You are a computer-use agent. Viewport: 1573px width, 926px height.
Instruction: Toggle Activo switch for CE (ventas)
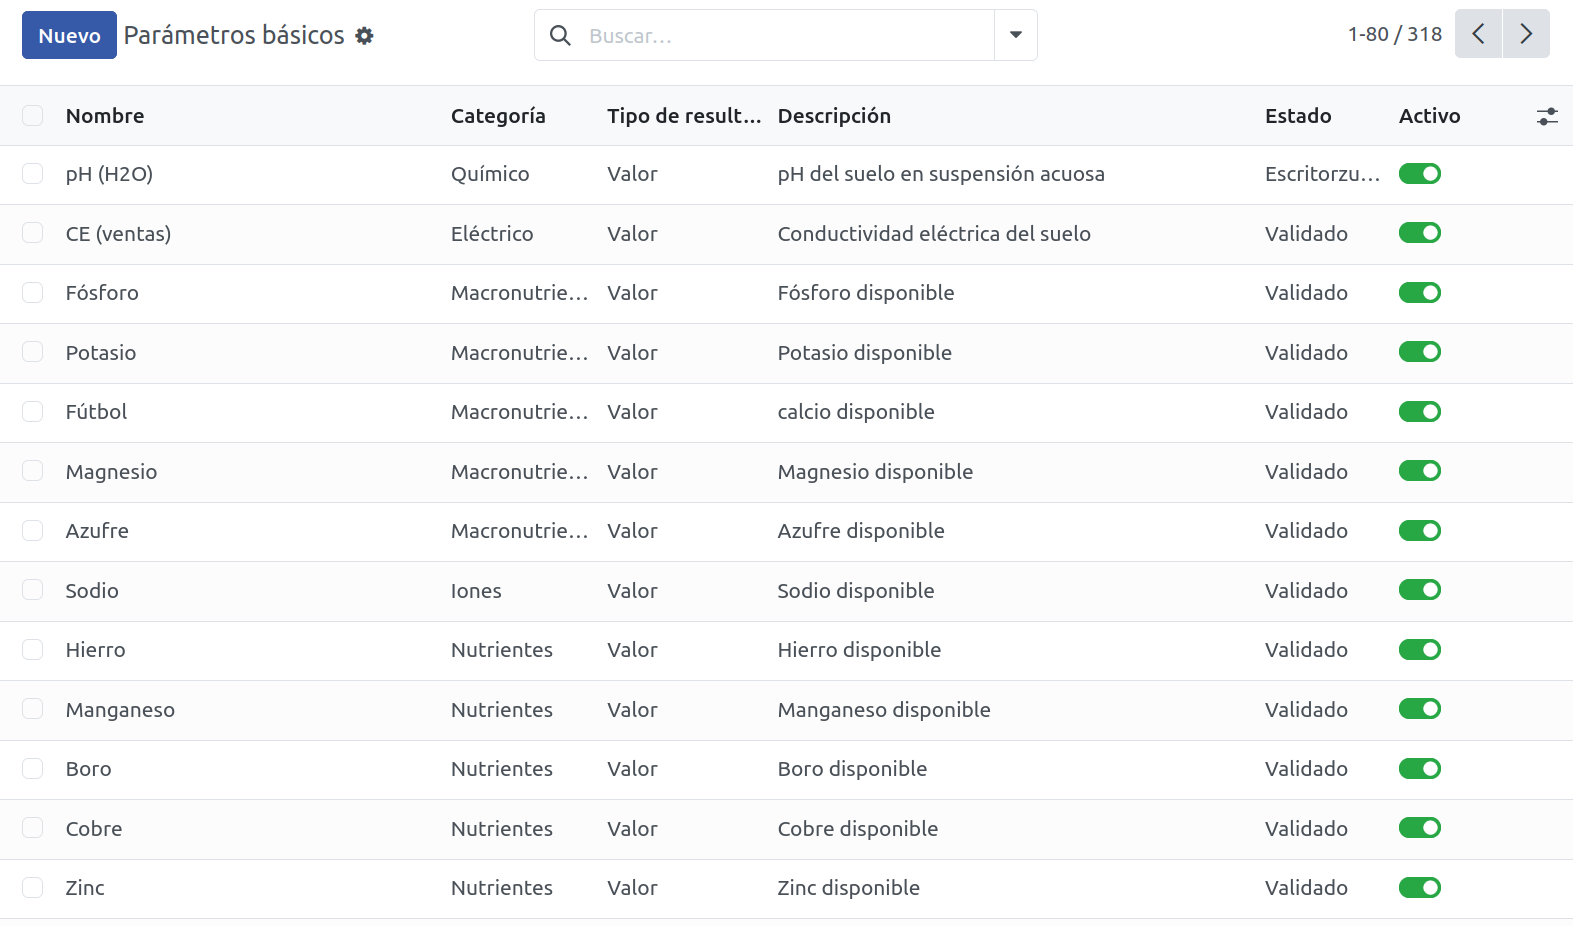[x=1420, y=233]
